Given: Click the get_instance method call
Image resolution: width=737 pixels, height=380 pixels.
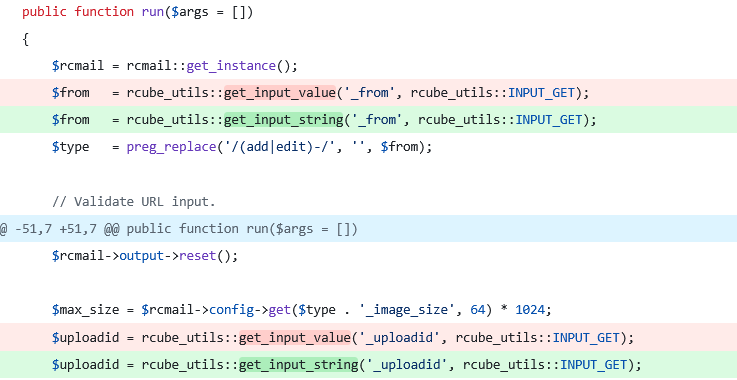Looking at the screenshot, I should (231, 66).
